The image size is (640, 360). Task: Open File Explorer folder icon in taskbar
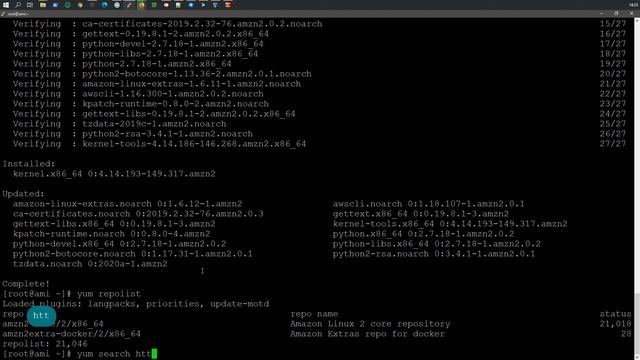point(43,5)
